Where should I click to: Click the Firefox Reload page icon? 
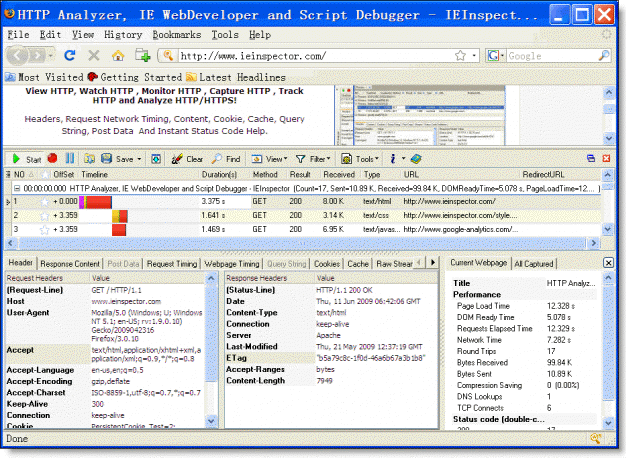(x=70, y=56)
